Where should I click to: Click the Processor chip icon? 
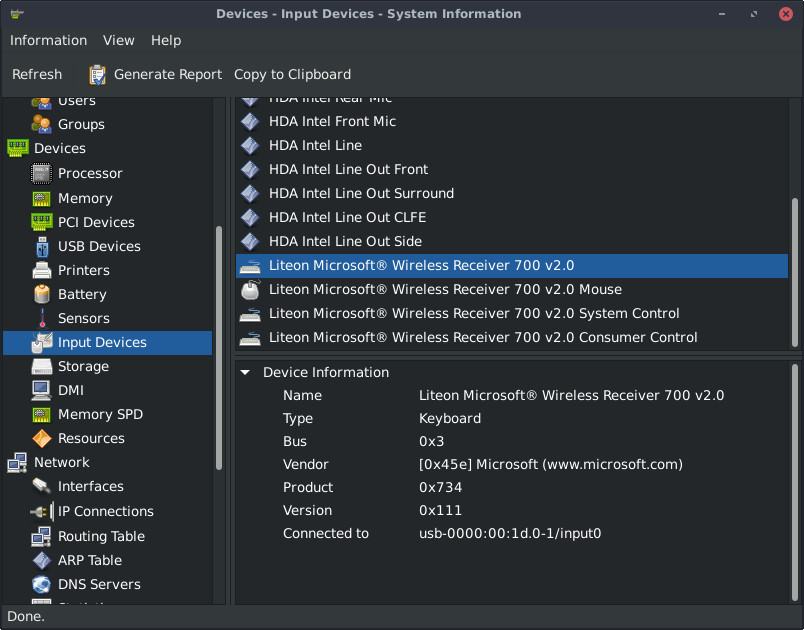point(41,173)
